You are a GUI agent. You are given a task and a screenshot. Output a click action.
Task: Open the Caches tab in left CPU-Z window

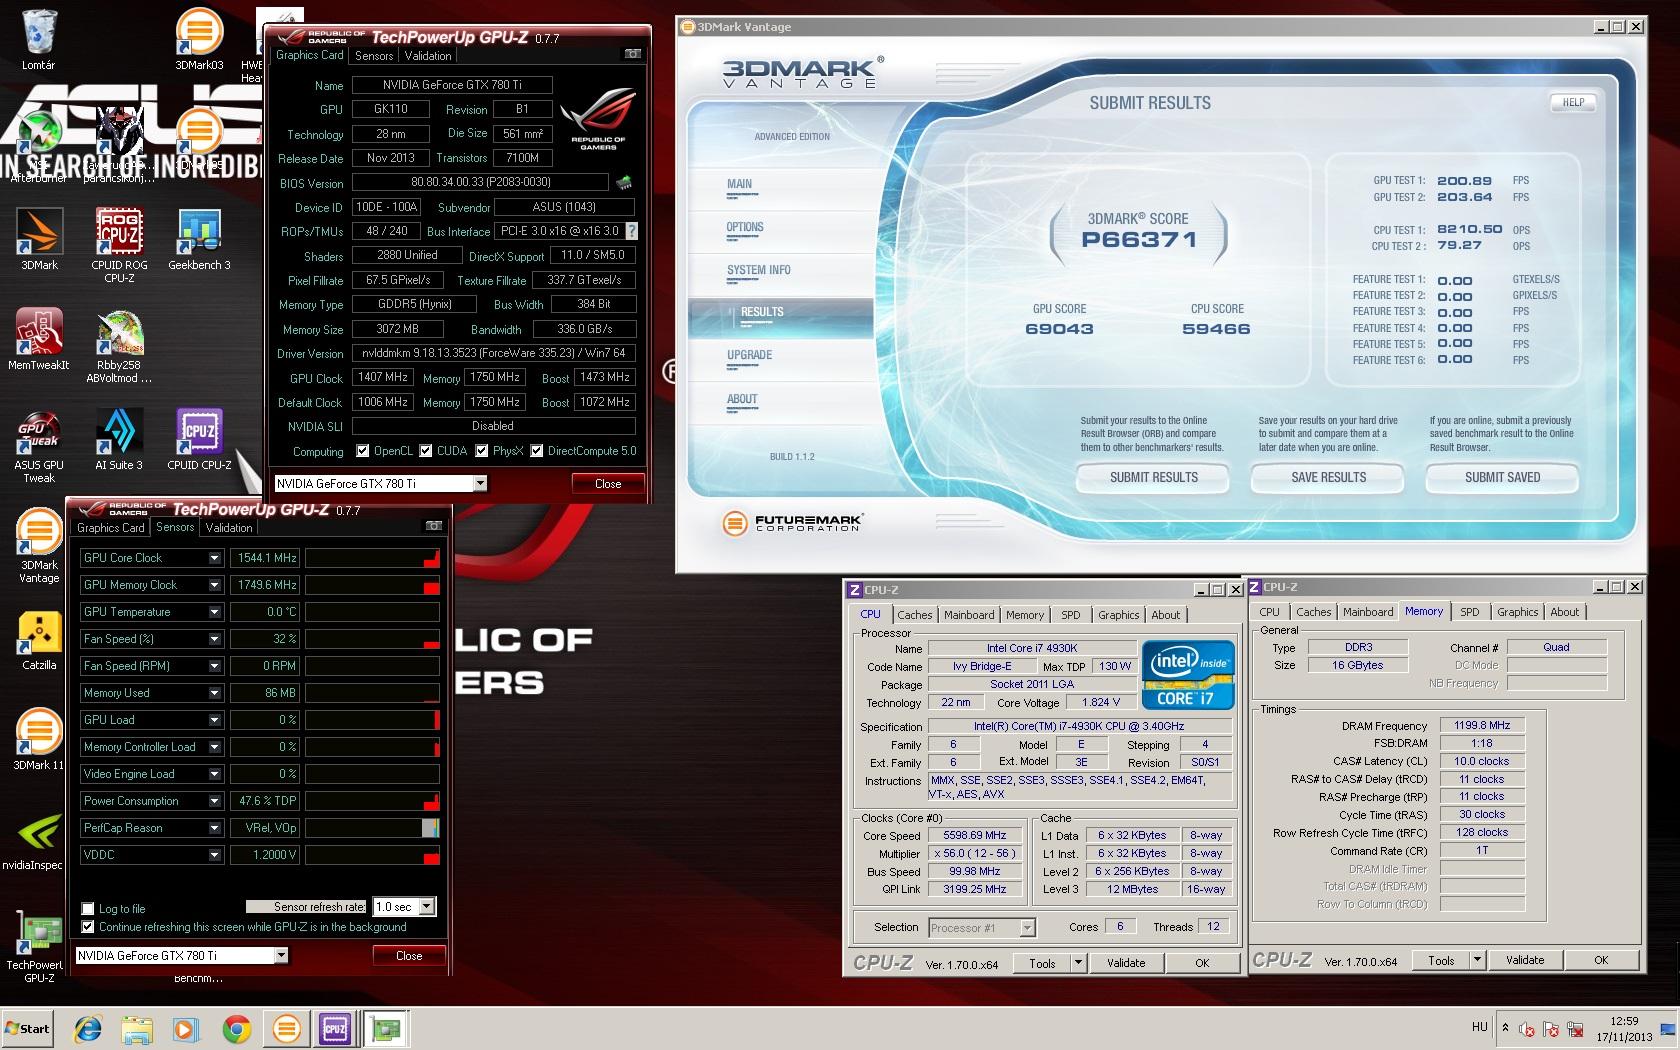point(914,615)
